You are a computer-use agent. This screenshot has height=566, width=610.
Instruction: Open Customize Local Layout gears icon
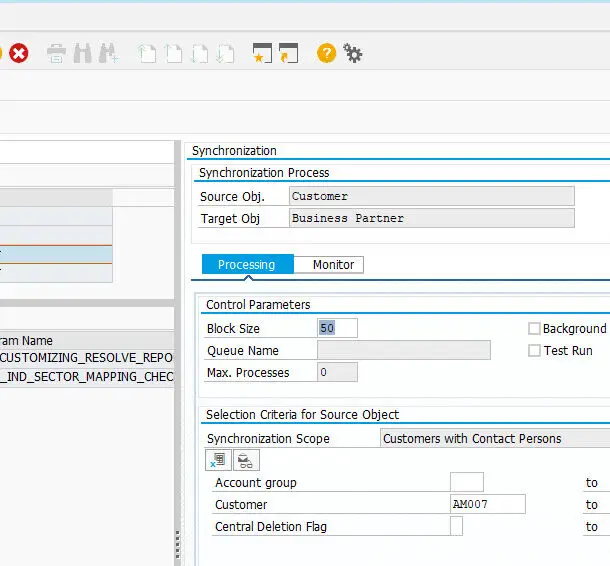click(352, 53)
